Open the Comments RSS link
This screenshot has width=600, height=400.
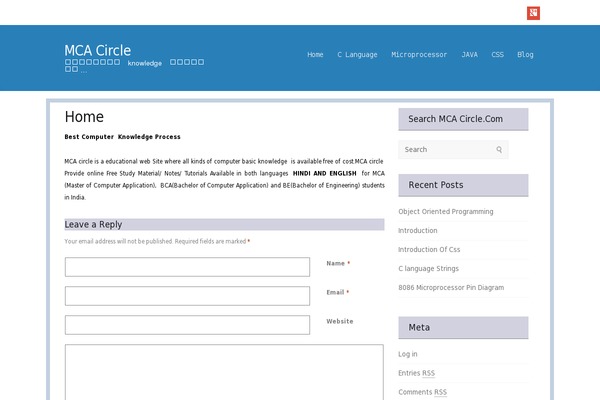click(422, 392)
